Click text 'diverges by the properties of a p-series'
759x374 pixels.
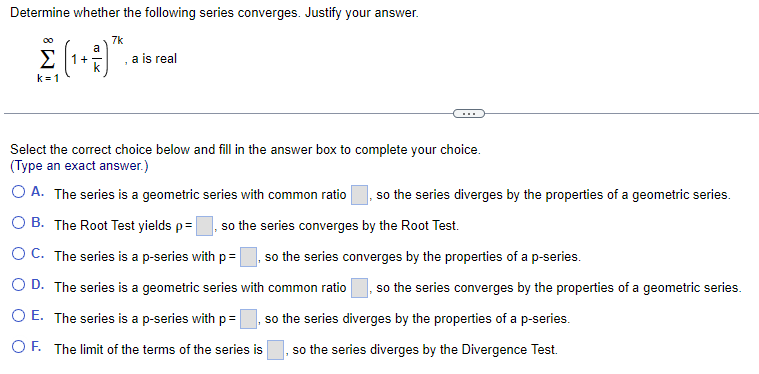tap(456, 319)
